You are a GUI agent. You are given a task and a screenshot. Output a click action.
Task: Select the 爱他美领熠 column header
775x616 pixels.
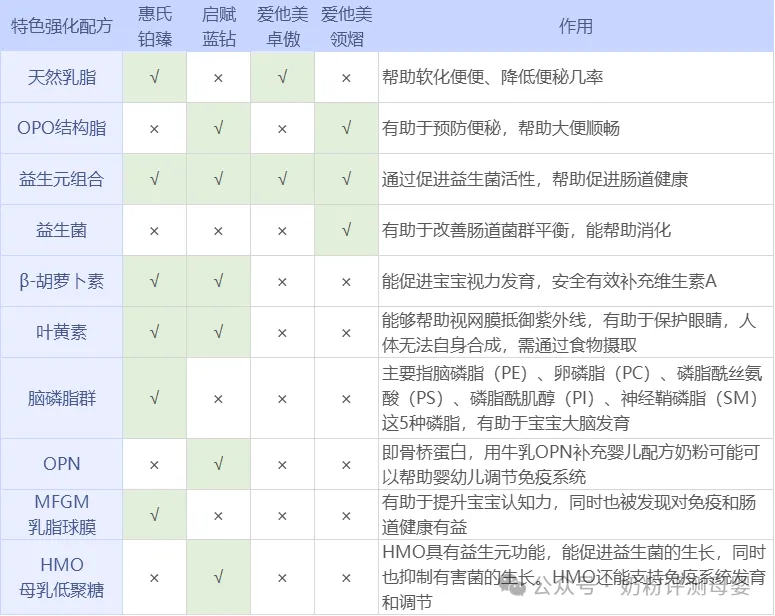coord(346,26)
